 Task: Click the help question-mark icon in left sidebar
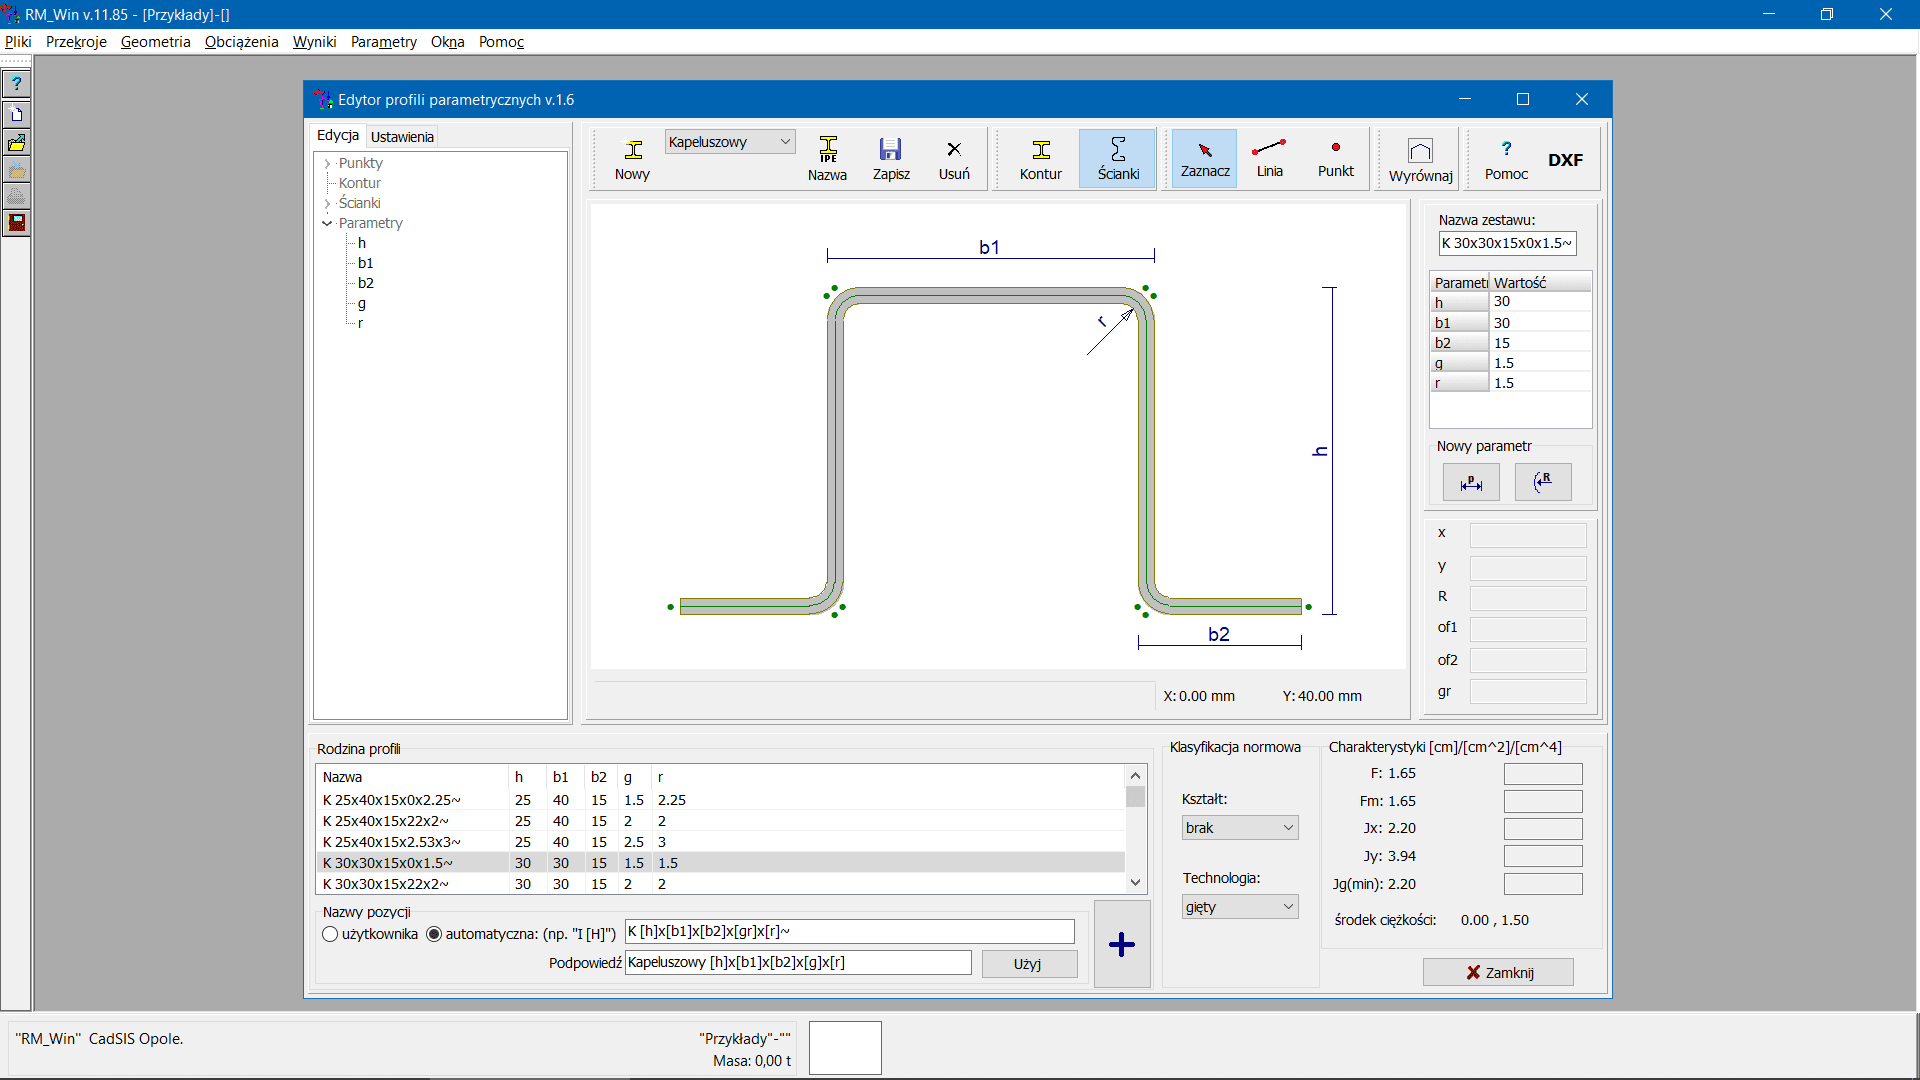click(17, 84)
